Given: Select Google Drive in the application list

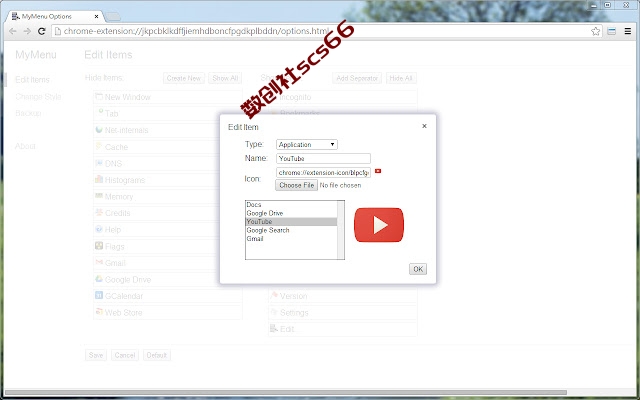Looking at the screenshot, I should (291, 213).
